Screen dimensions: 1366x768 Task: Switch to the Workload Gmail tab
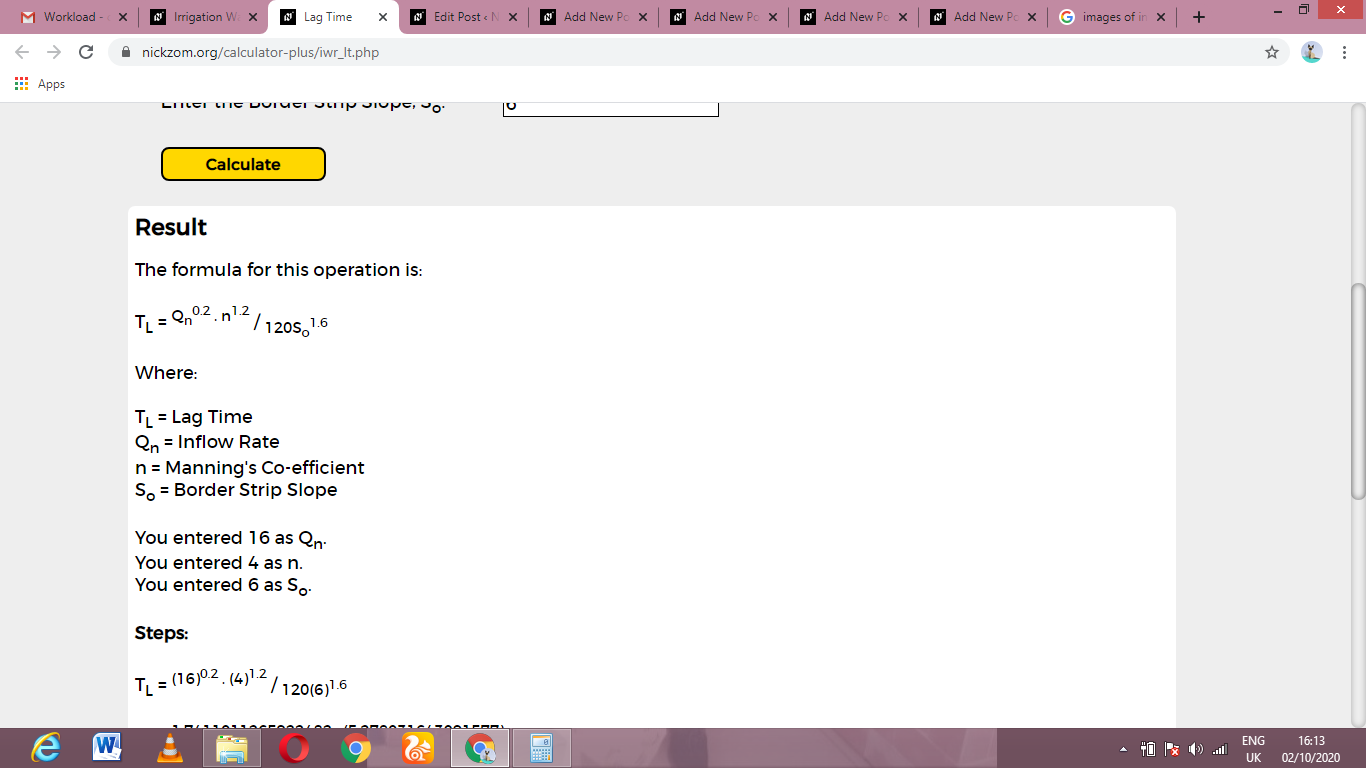(x=70, y=17)
